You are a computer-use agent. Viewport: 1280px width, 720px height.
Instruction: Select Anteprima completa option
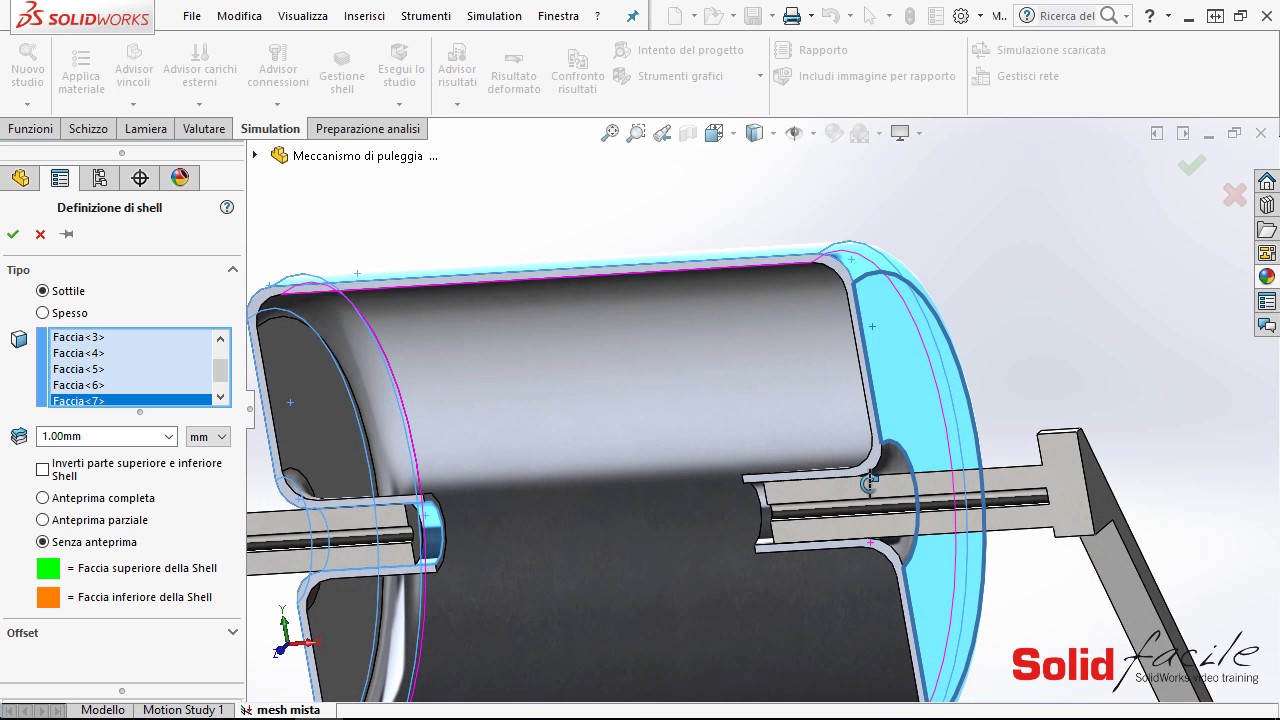42,497
